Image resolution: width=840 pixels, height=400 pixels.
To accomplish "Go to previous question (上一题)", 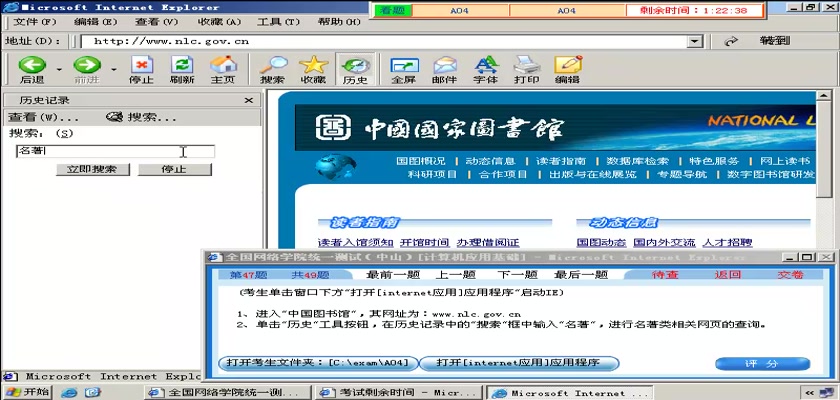I will pos(455,275).
